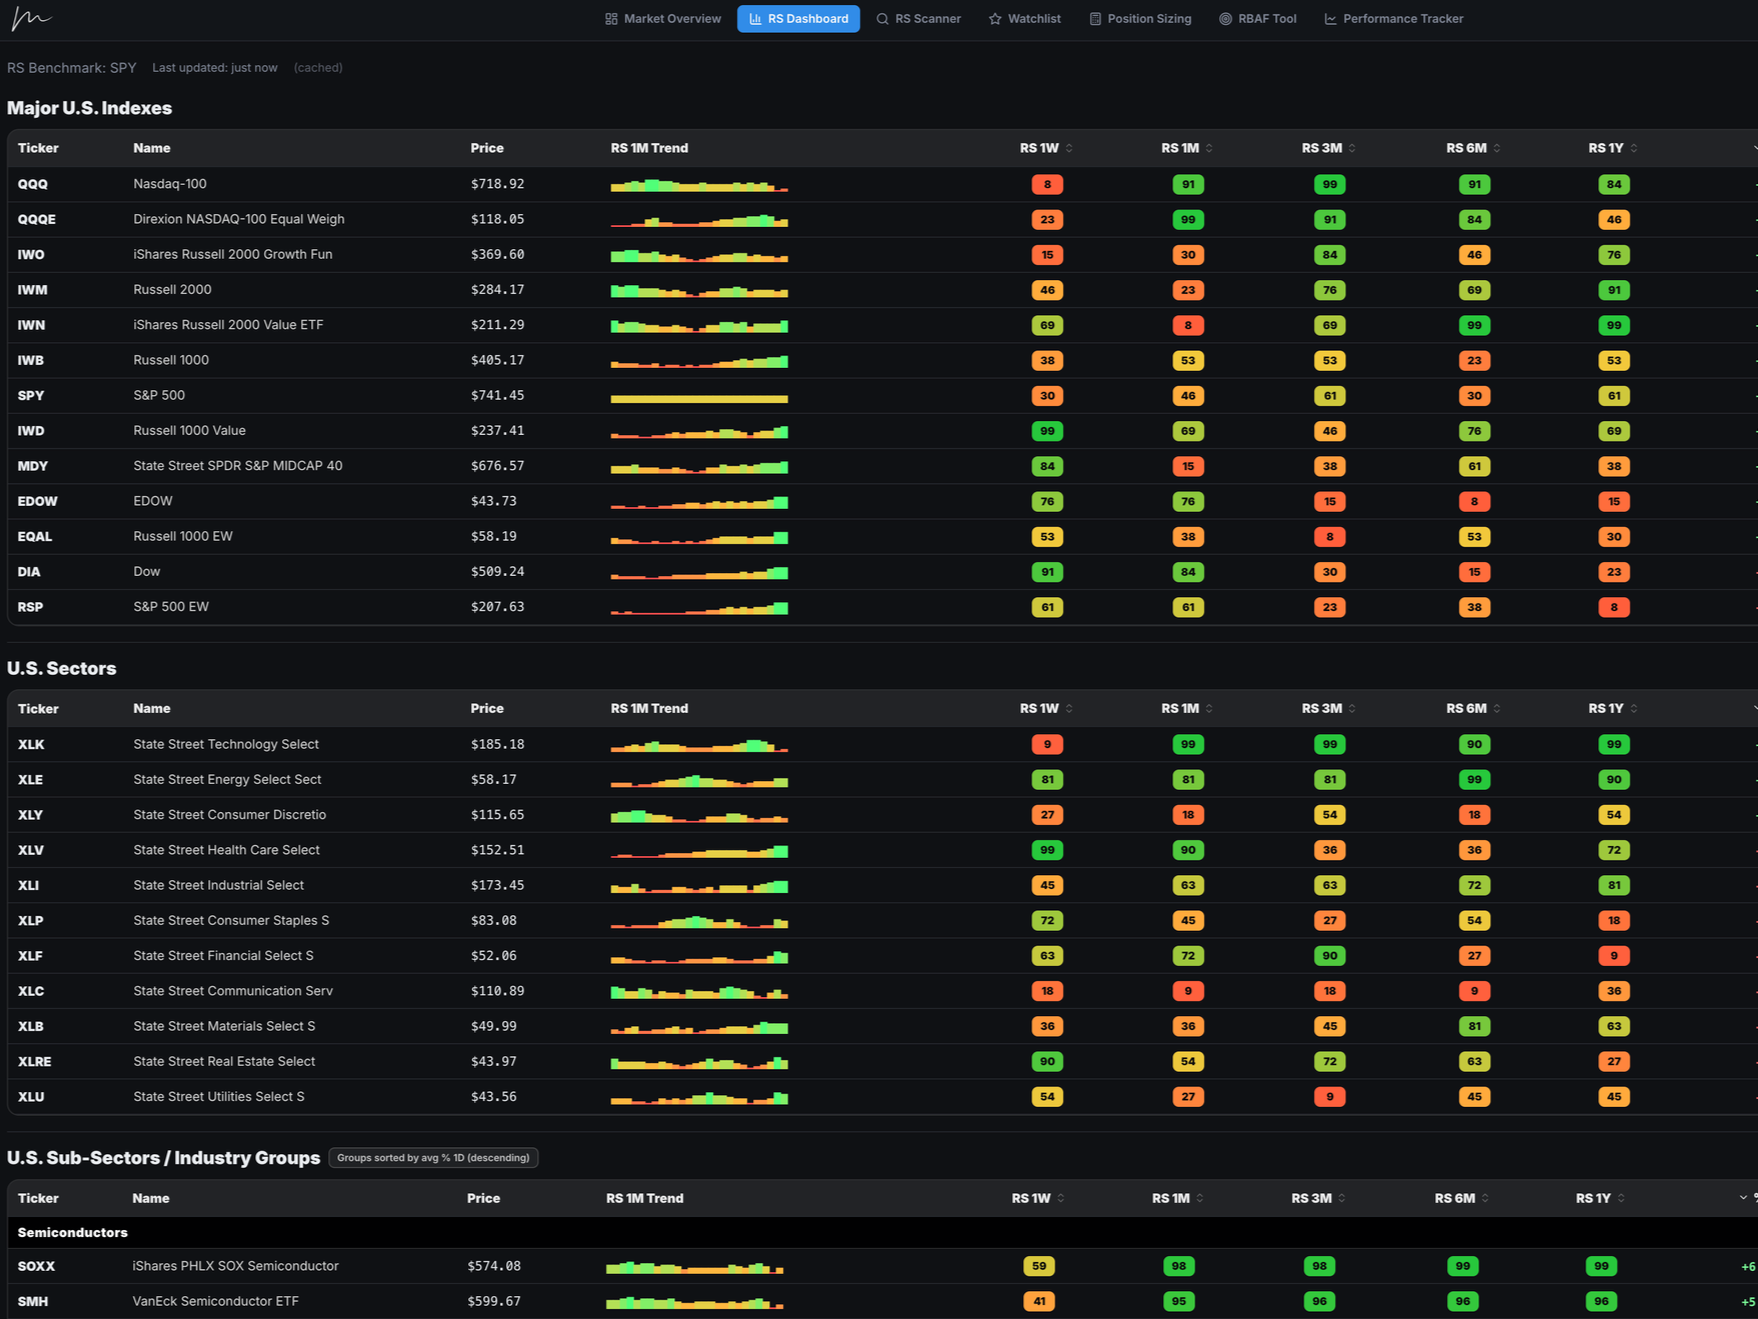
Task: Click the QQQ price $718.92
Action: click(x=497, y=184)
